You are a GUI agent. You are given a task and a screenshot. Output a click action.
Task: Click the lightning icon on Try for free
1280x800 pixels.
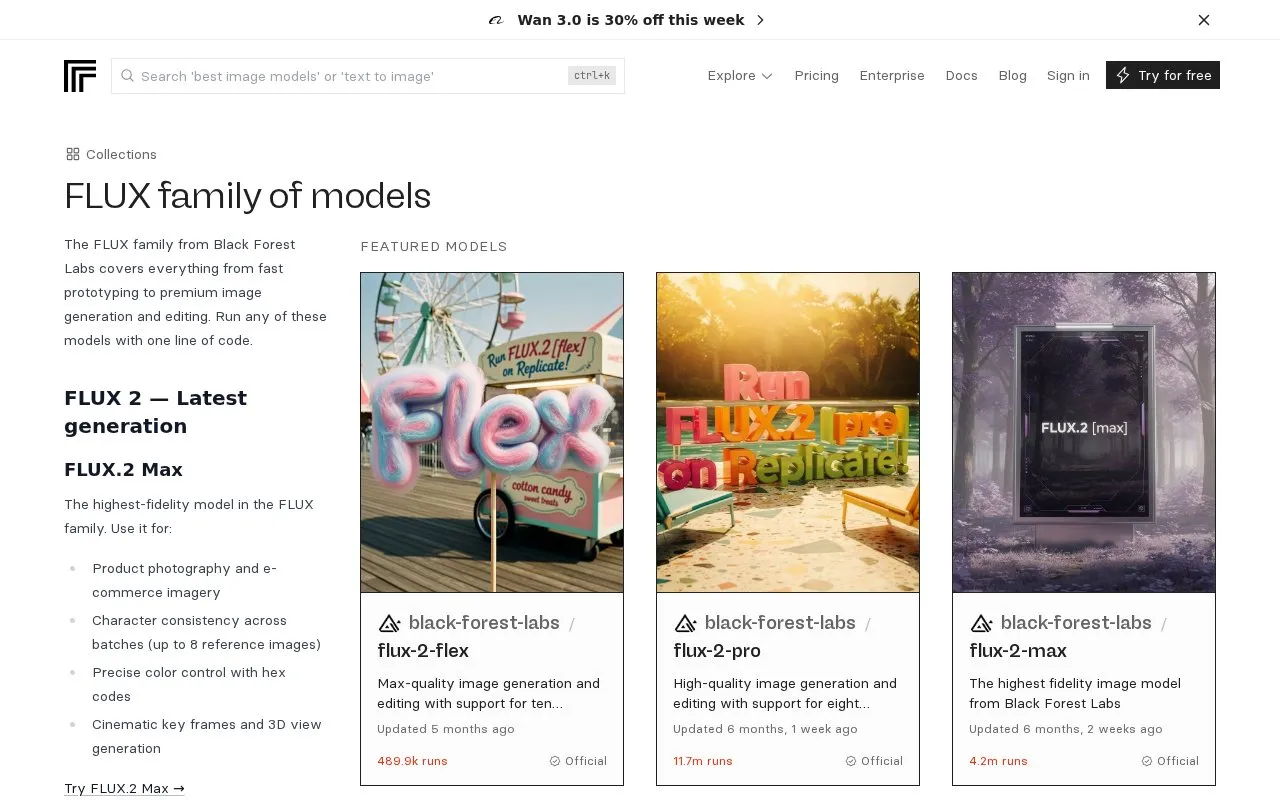click(x=1123, y=75)
